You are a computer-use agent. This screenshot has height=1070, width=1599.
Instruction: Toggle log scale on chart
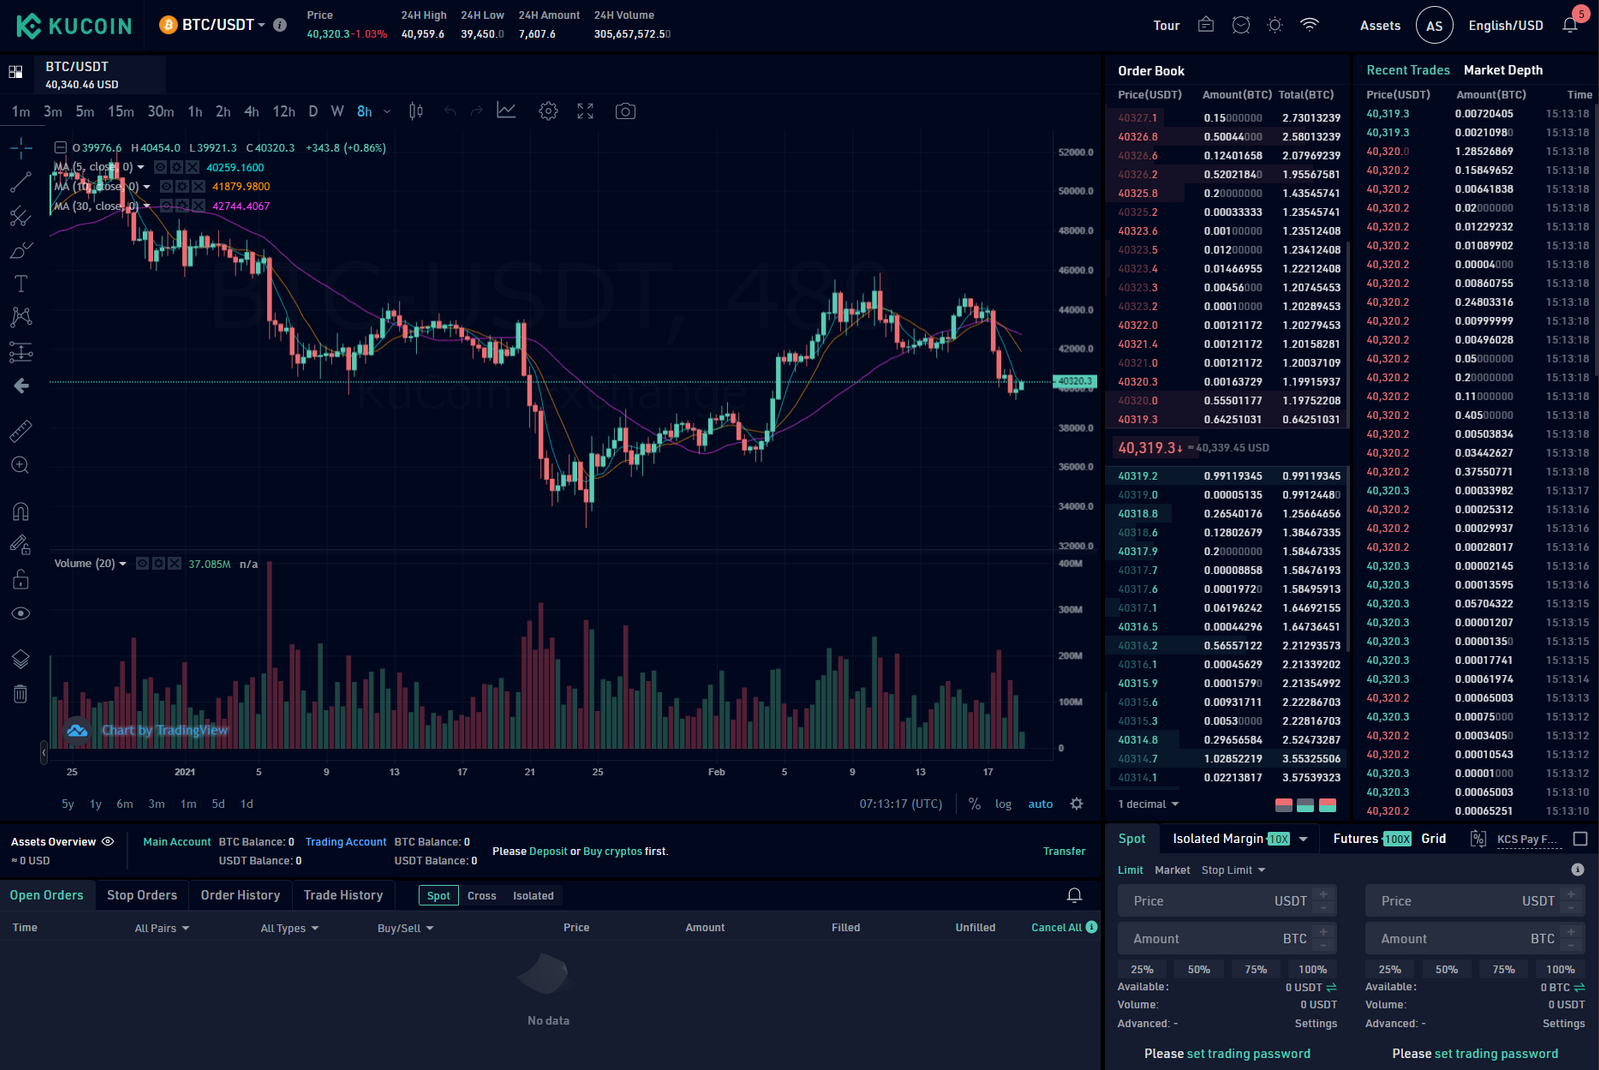[x=1003, y=804]
